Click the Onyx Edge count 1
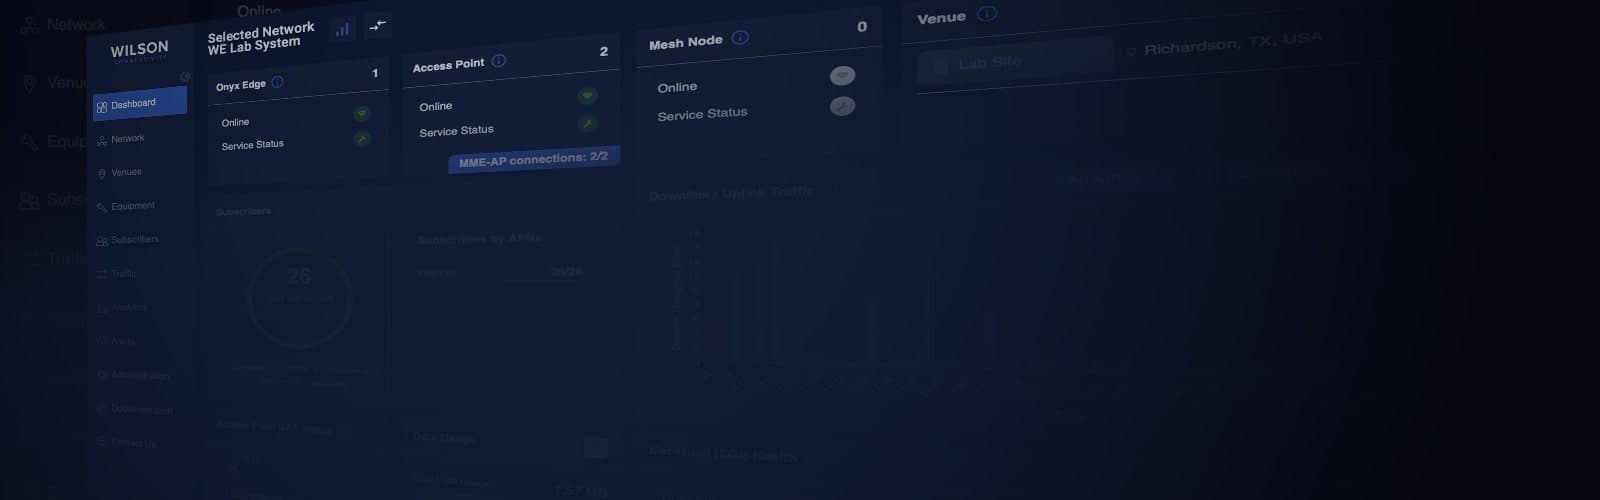 click(x=375, y=73)
